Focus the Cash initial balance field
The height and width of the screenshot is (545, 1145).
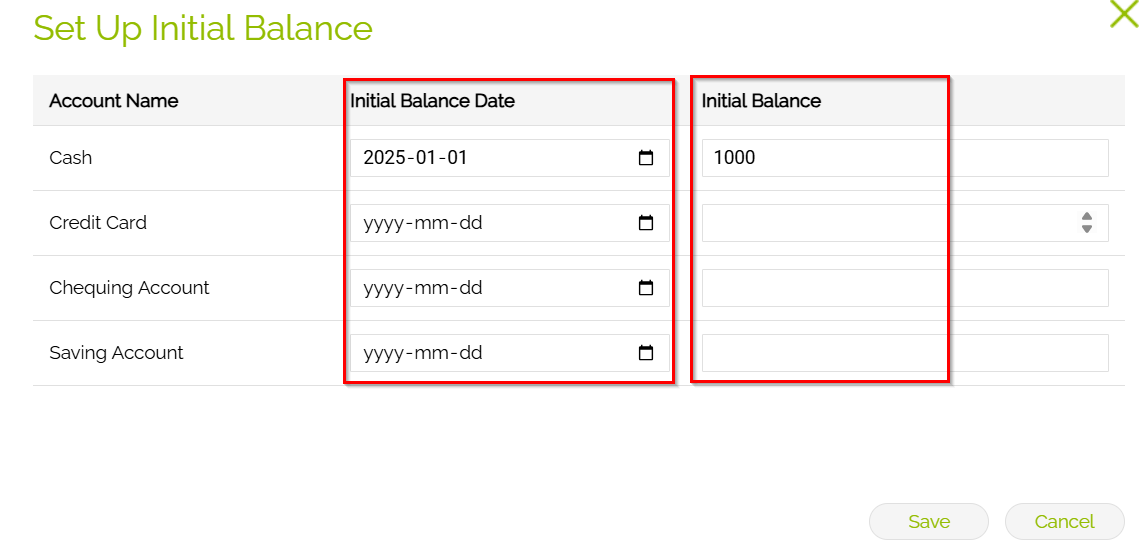[x=904, y=158]
